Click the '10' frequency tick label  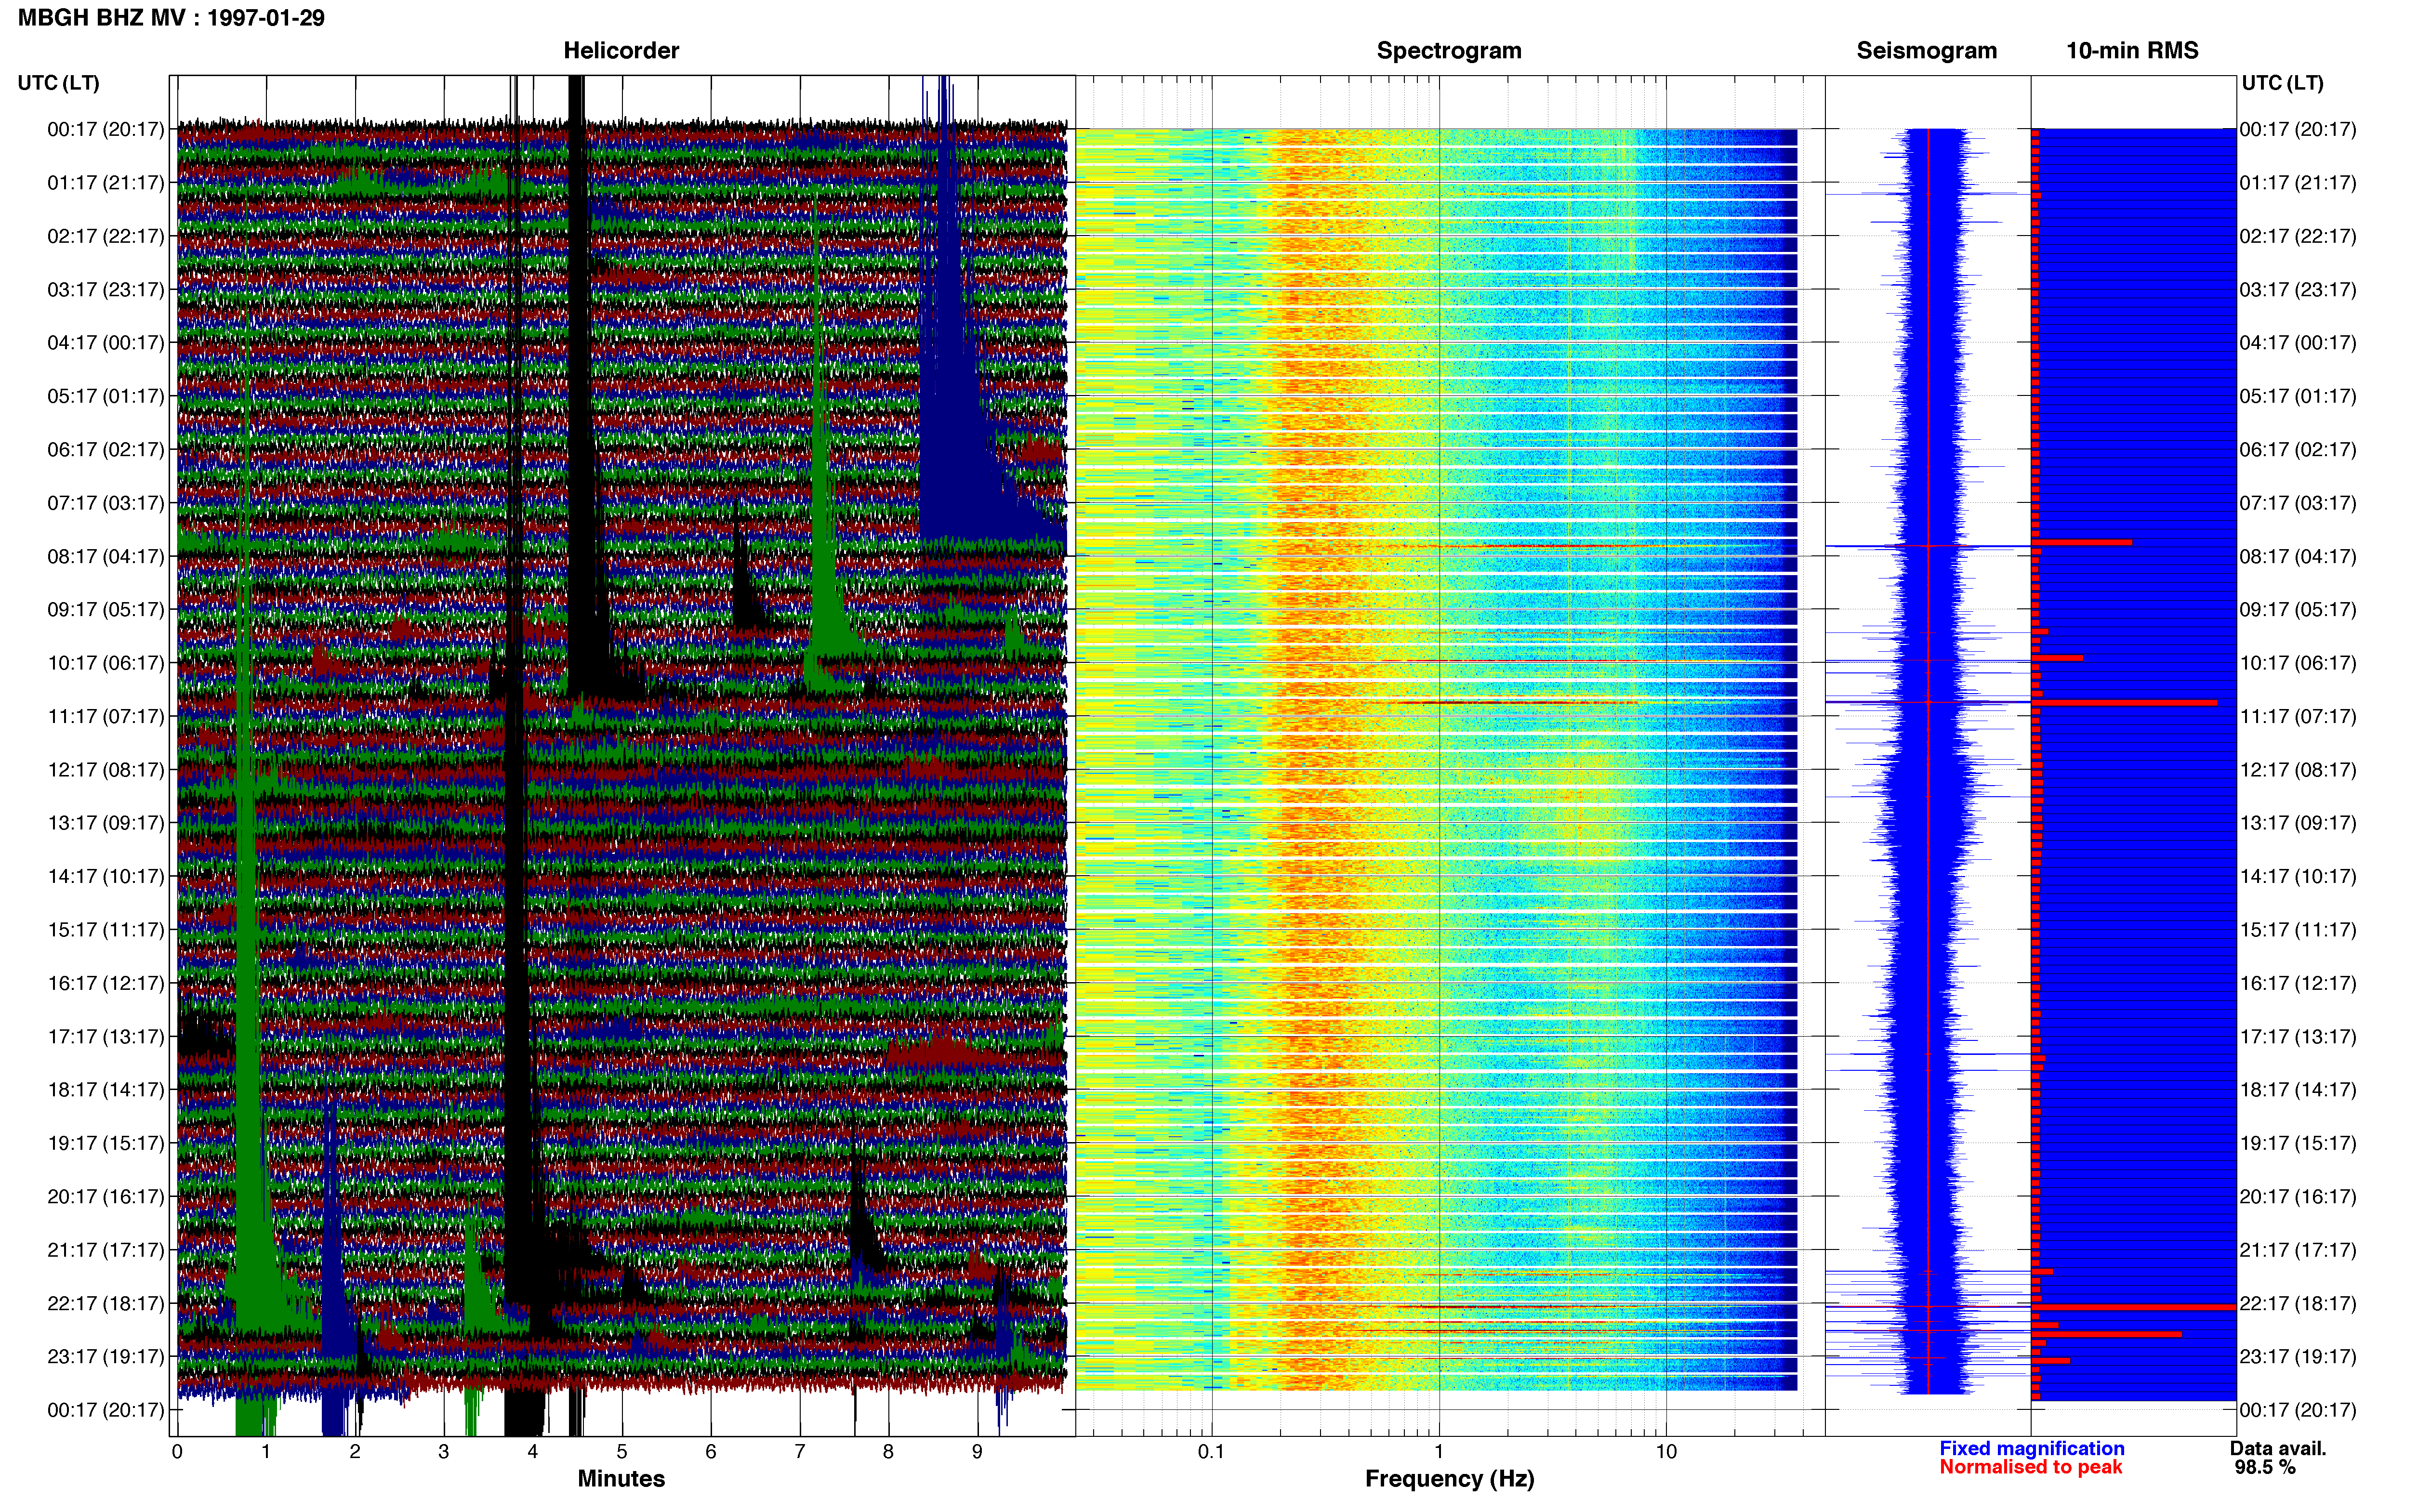(1666, 1452)
